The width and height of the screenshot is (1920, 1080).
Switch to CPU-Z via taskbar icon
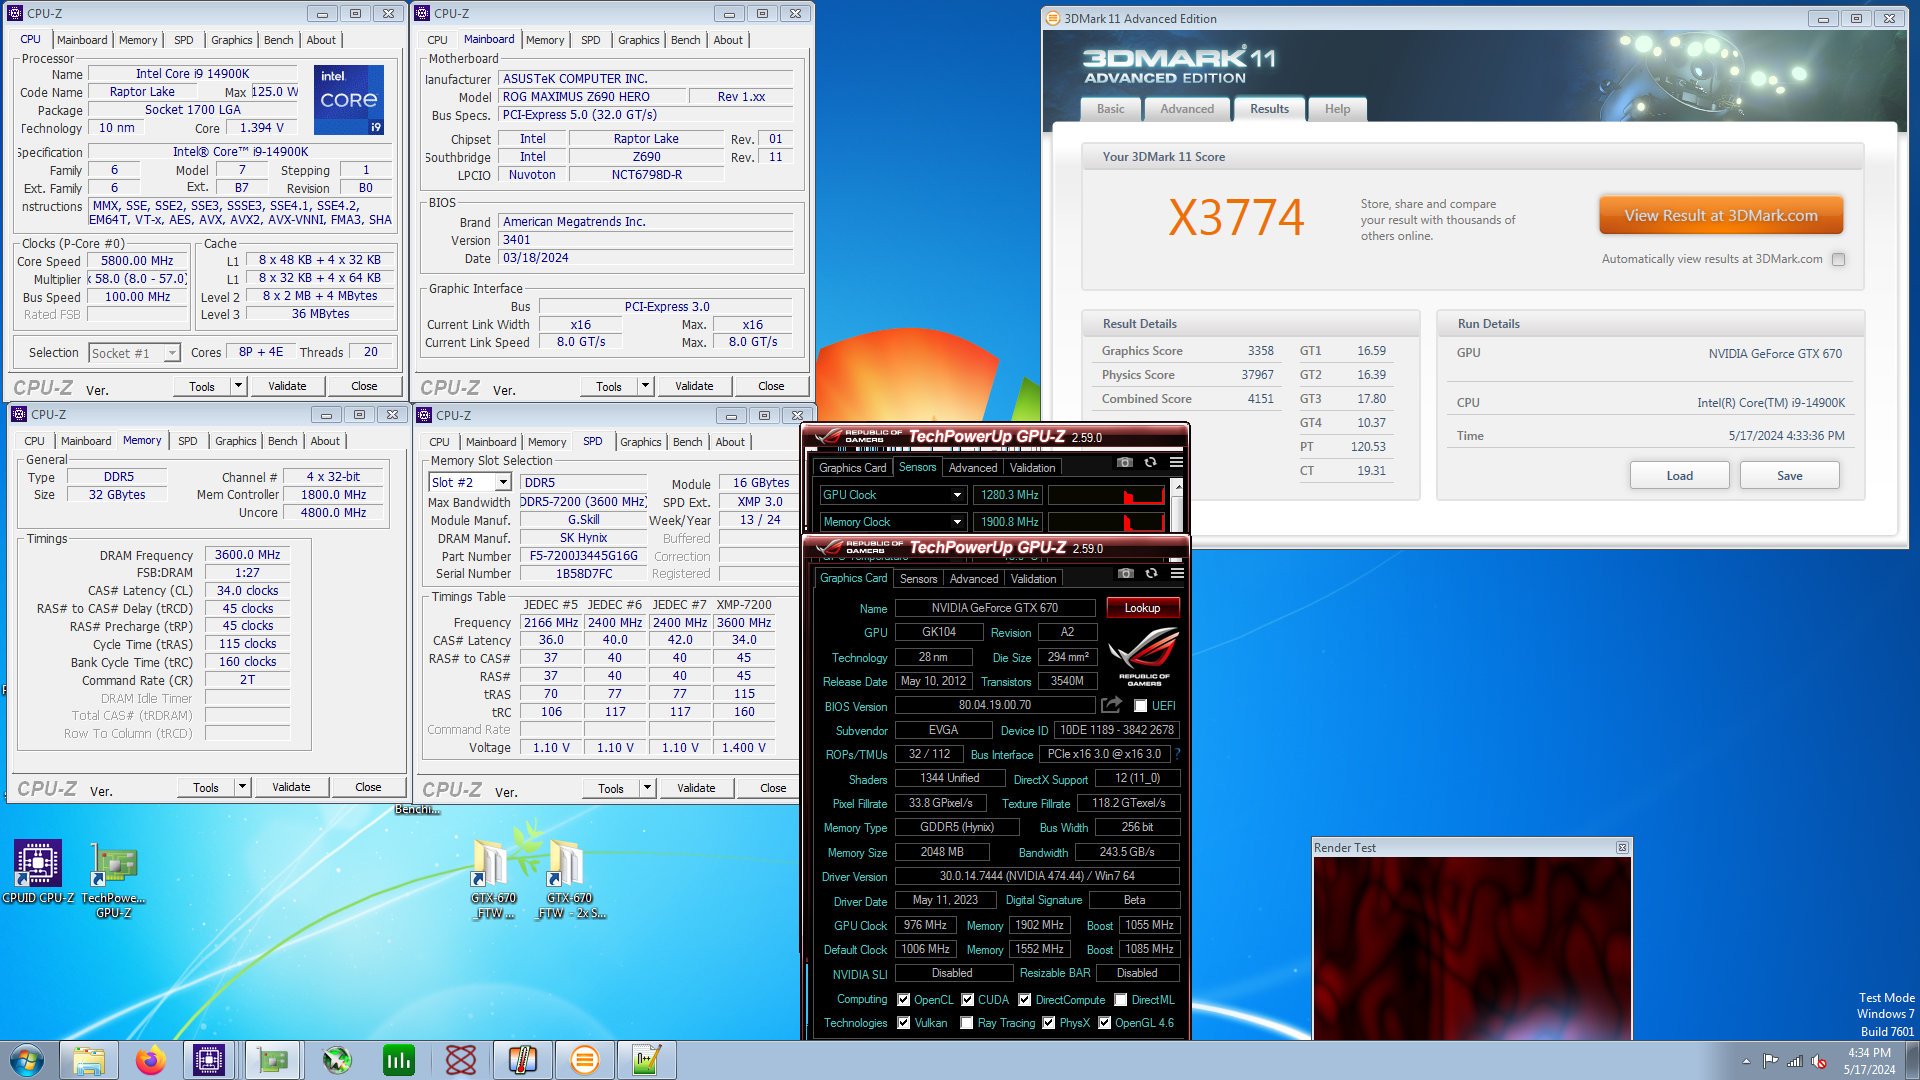(209, 1060)
